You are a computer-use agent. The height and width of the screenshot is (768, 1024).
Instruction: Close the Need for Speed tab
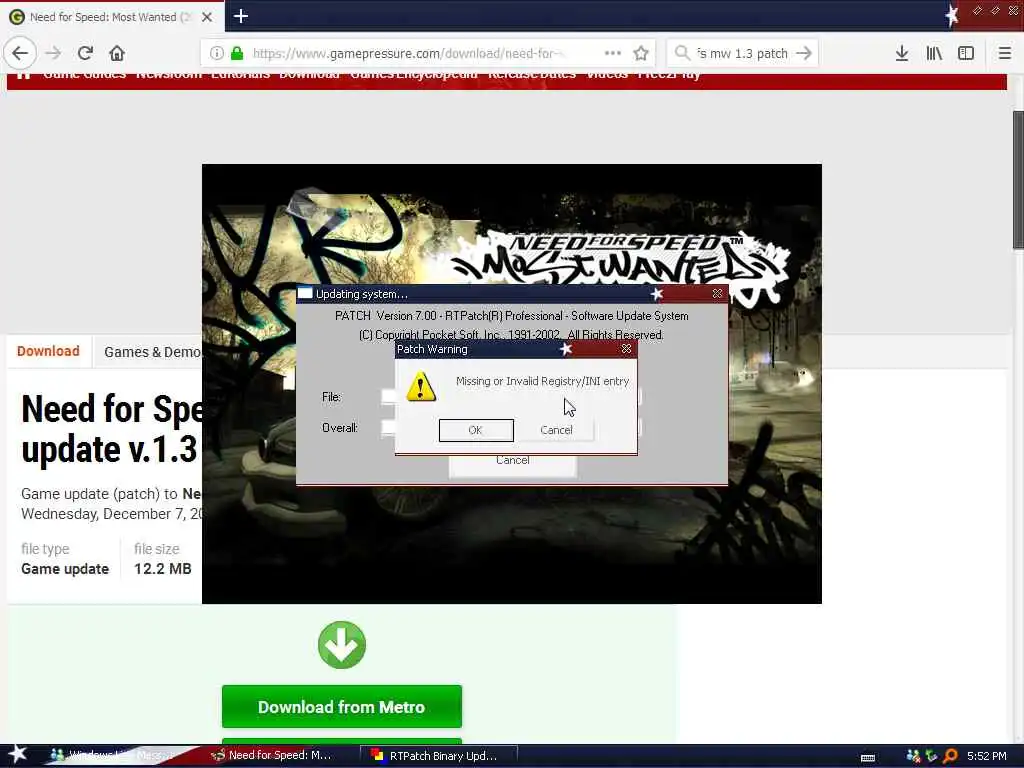click(207, 17)
